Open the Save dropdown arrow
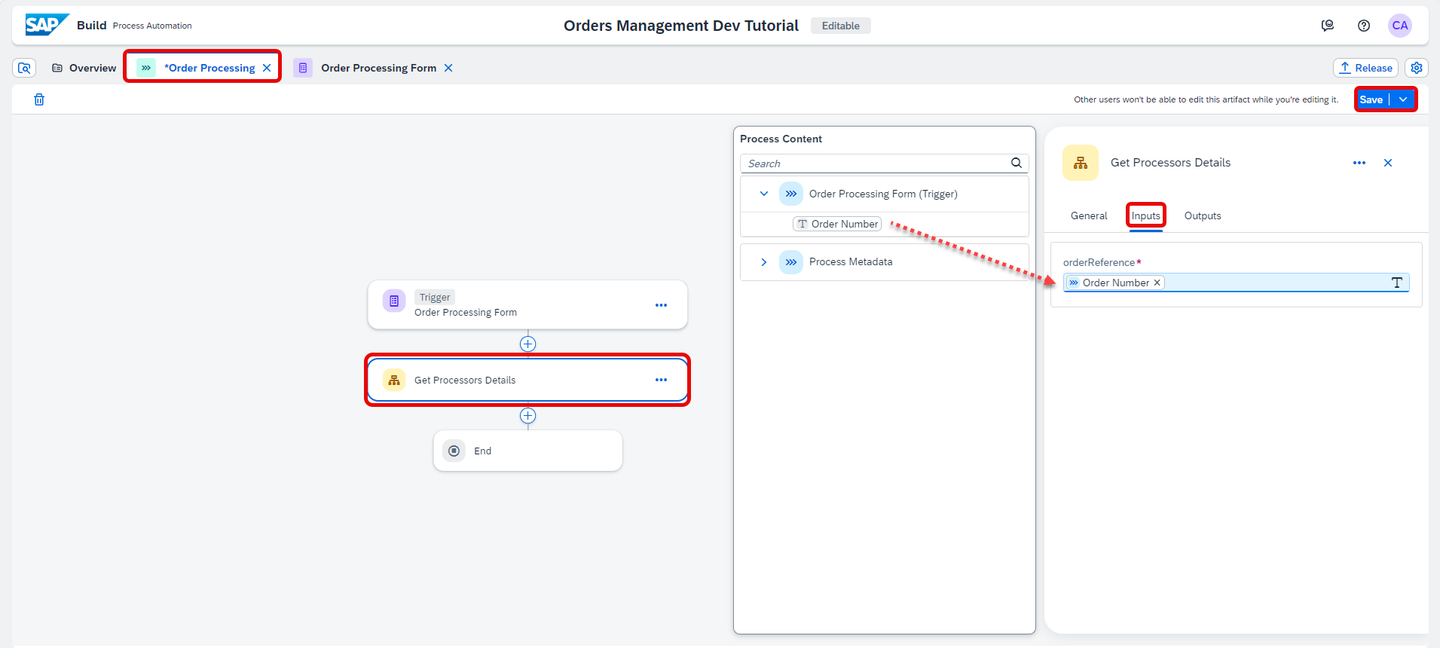Image resolution: width=1440 pixels, height=648 pixels. click(x=1403, y=99)
